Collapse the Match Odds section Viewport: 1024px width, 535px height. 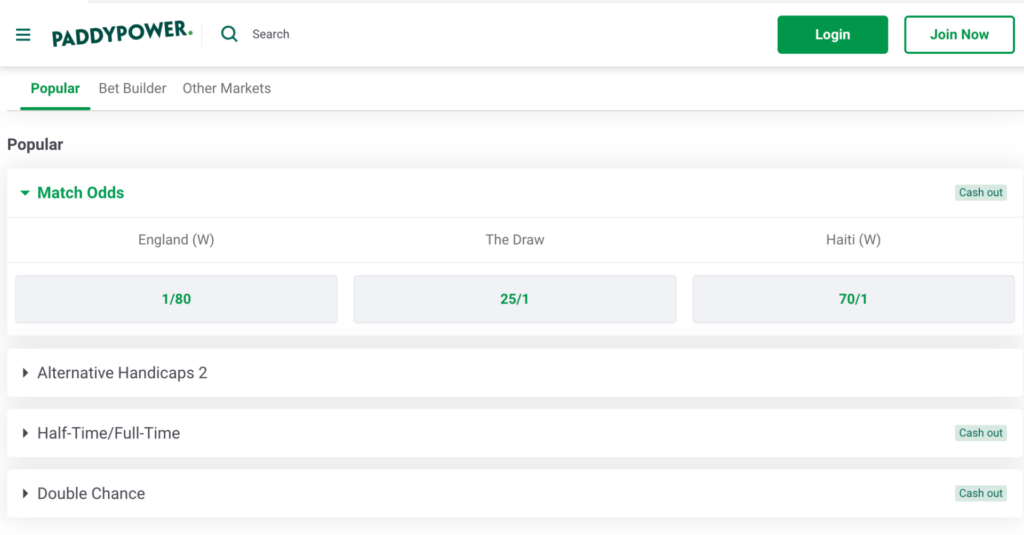pos(25,193)
